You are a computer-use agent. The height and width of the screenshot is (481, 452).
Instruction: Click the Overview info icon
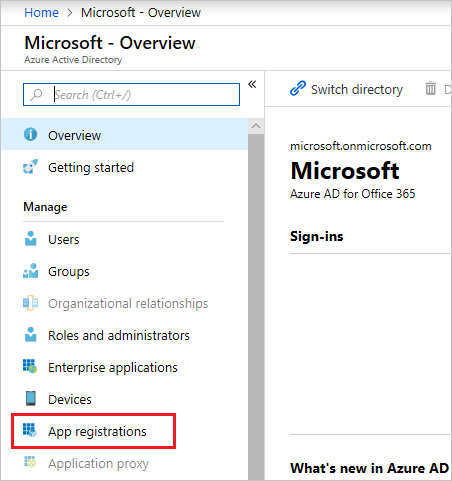pyautogui.click(x=30, y=135)
